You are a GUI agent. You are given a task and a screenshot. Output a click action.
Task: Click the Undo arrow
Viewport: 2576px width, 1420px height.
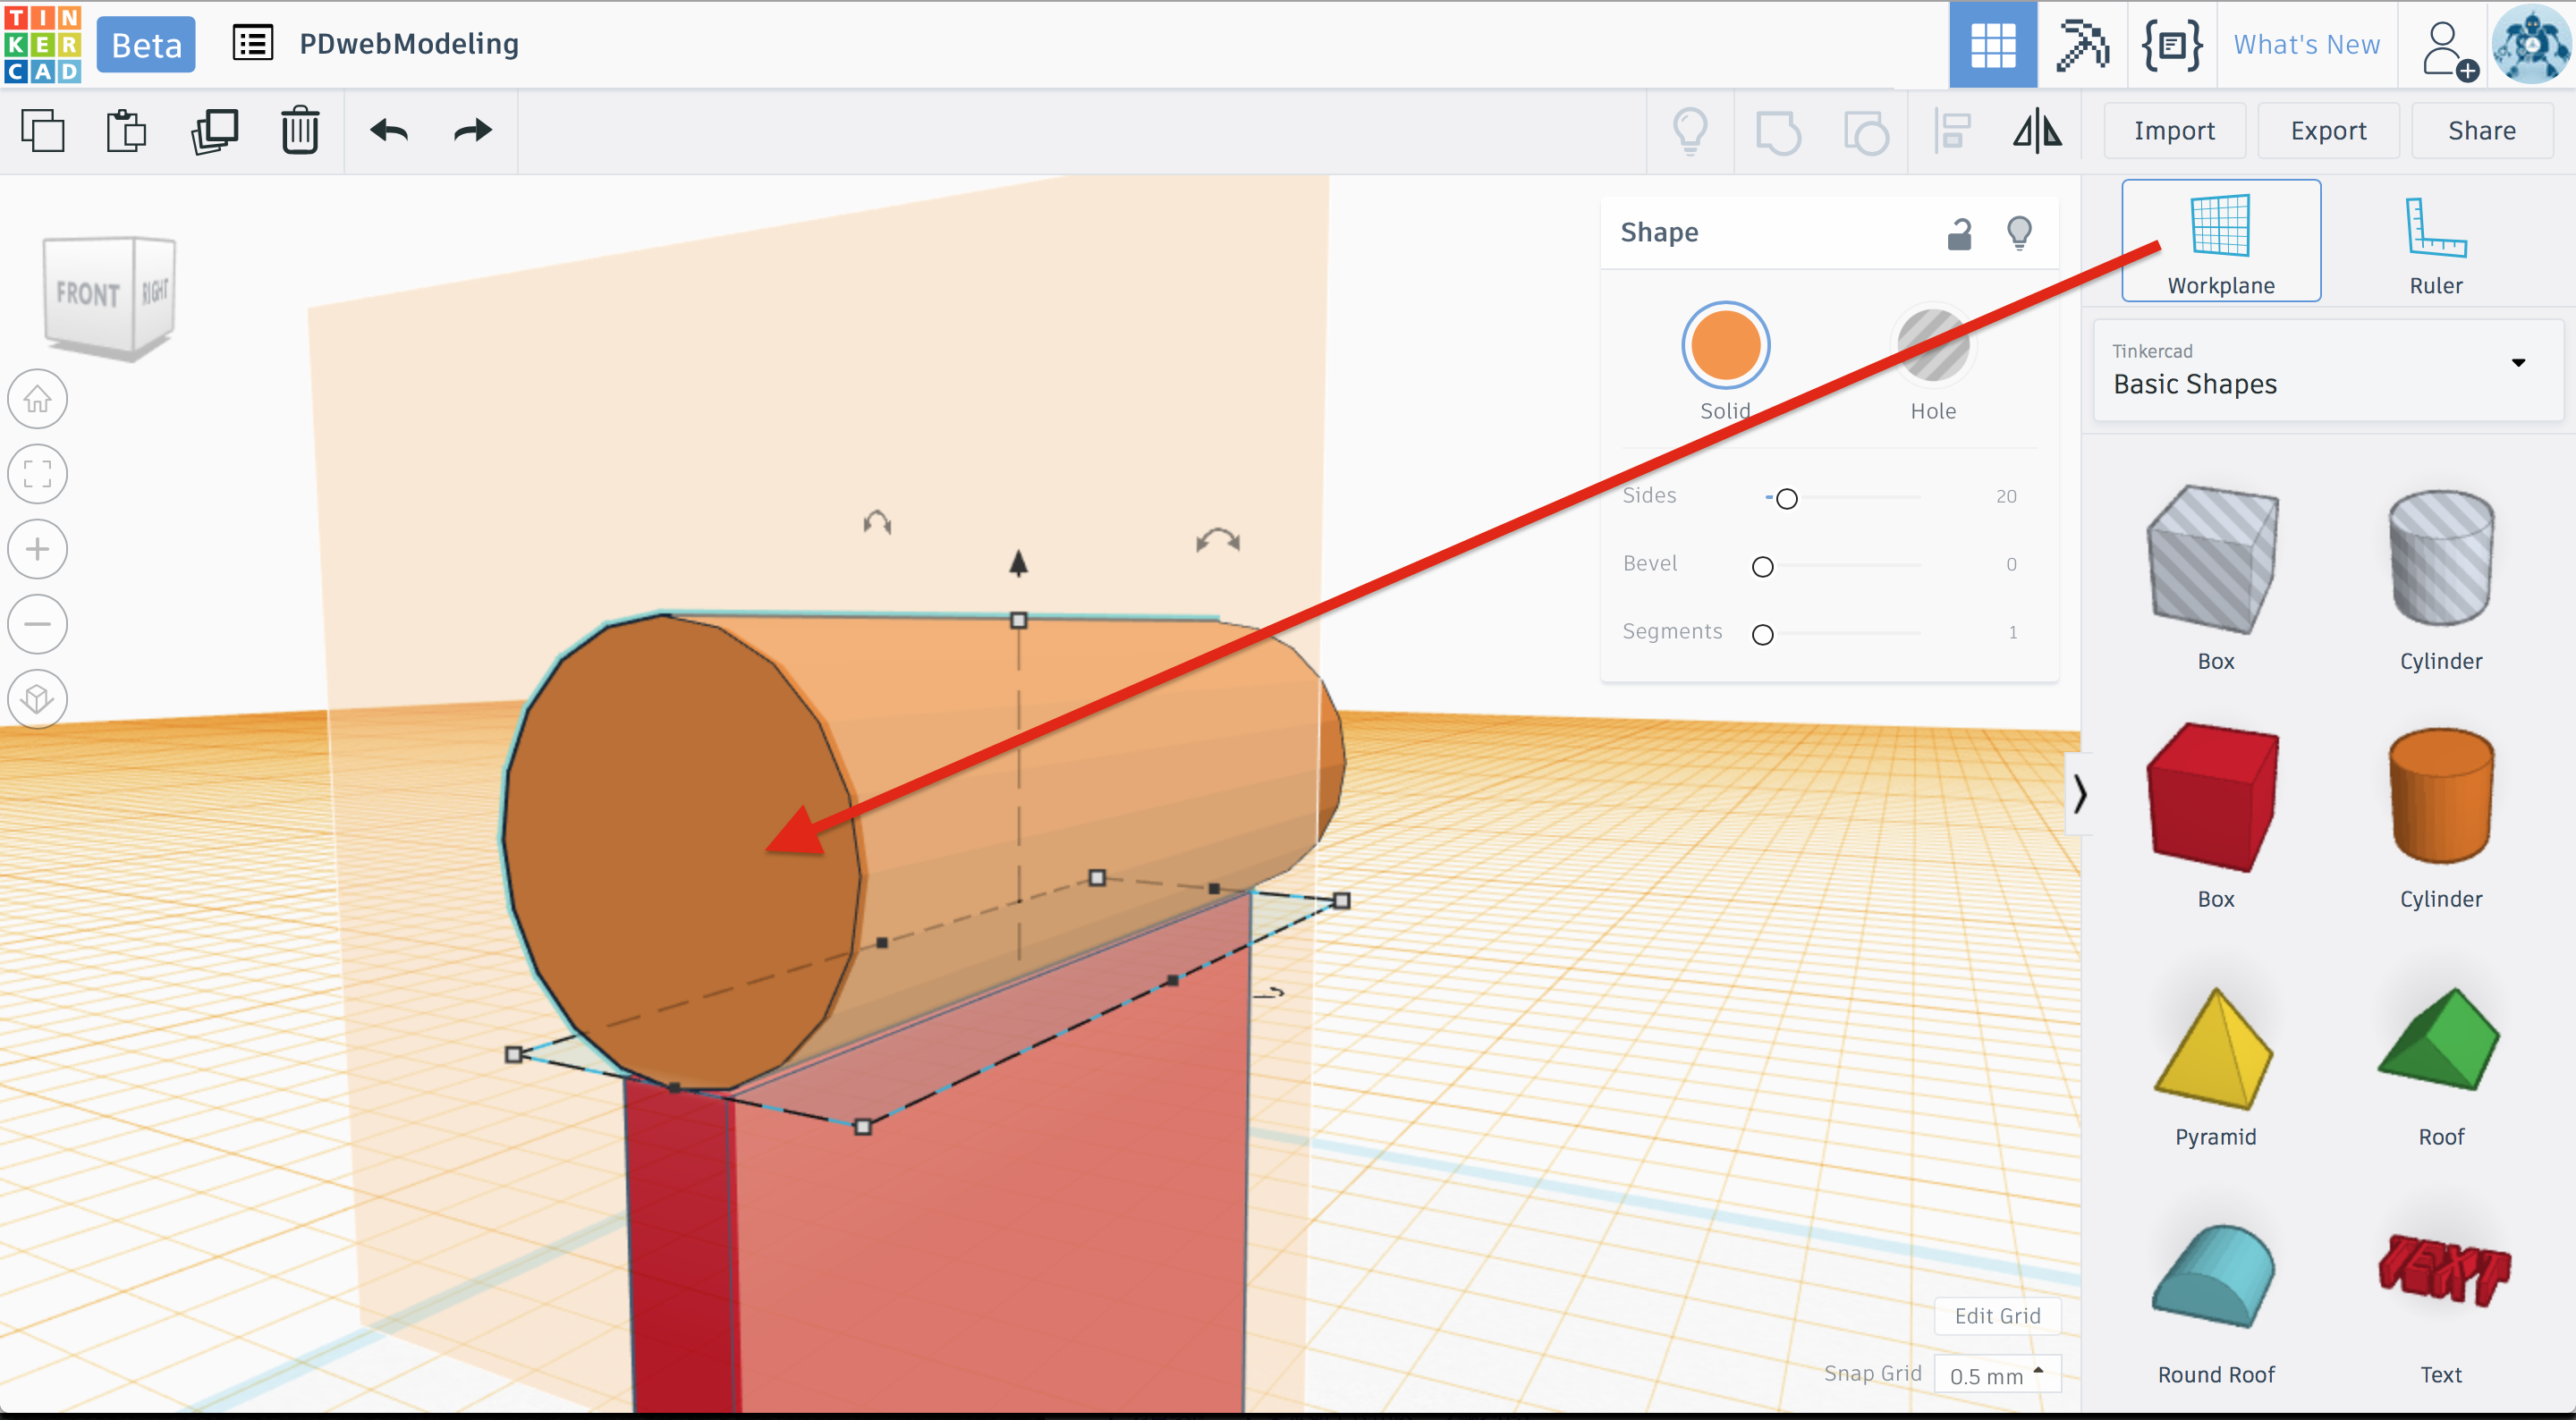click(389, 131)
